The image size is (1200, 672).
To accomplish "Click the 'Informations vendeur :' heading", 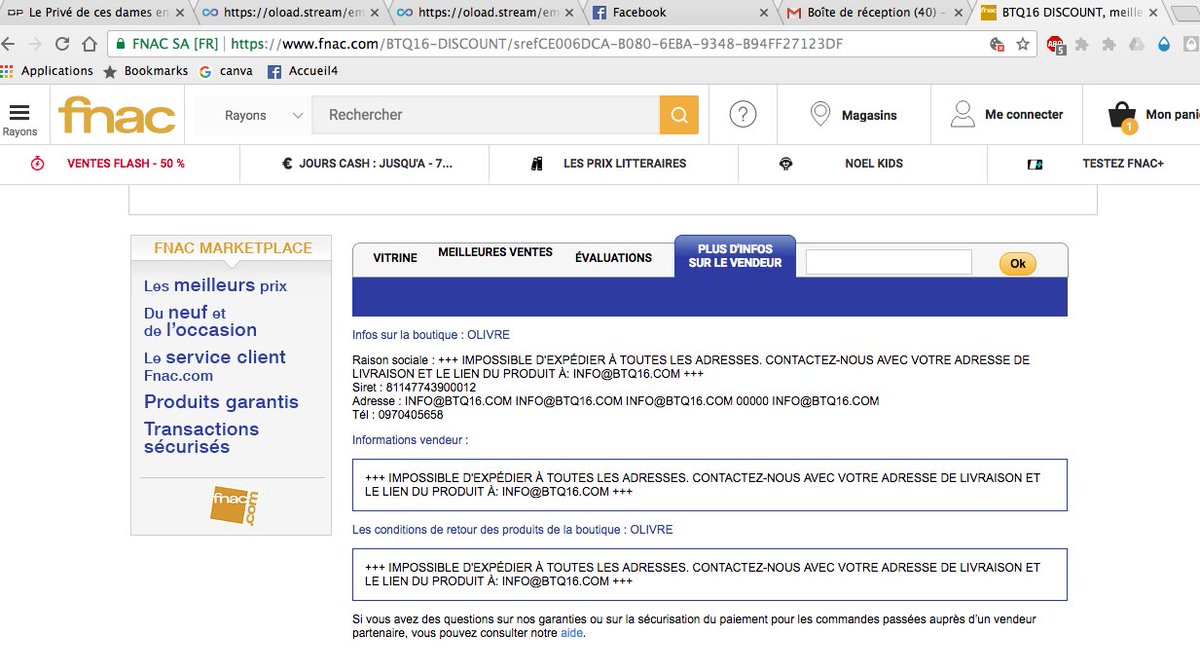I will [x=410, y=439].
